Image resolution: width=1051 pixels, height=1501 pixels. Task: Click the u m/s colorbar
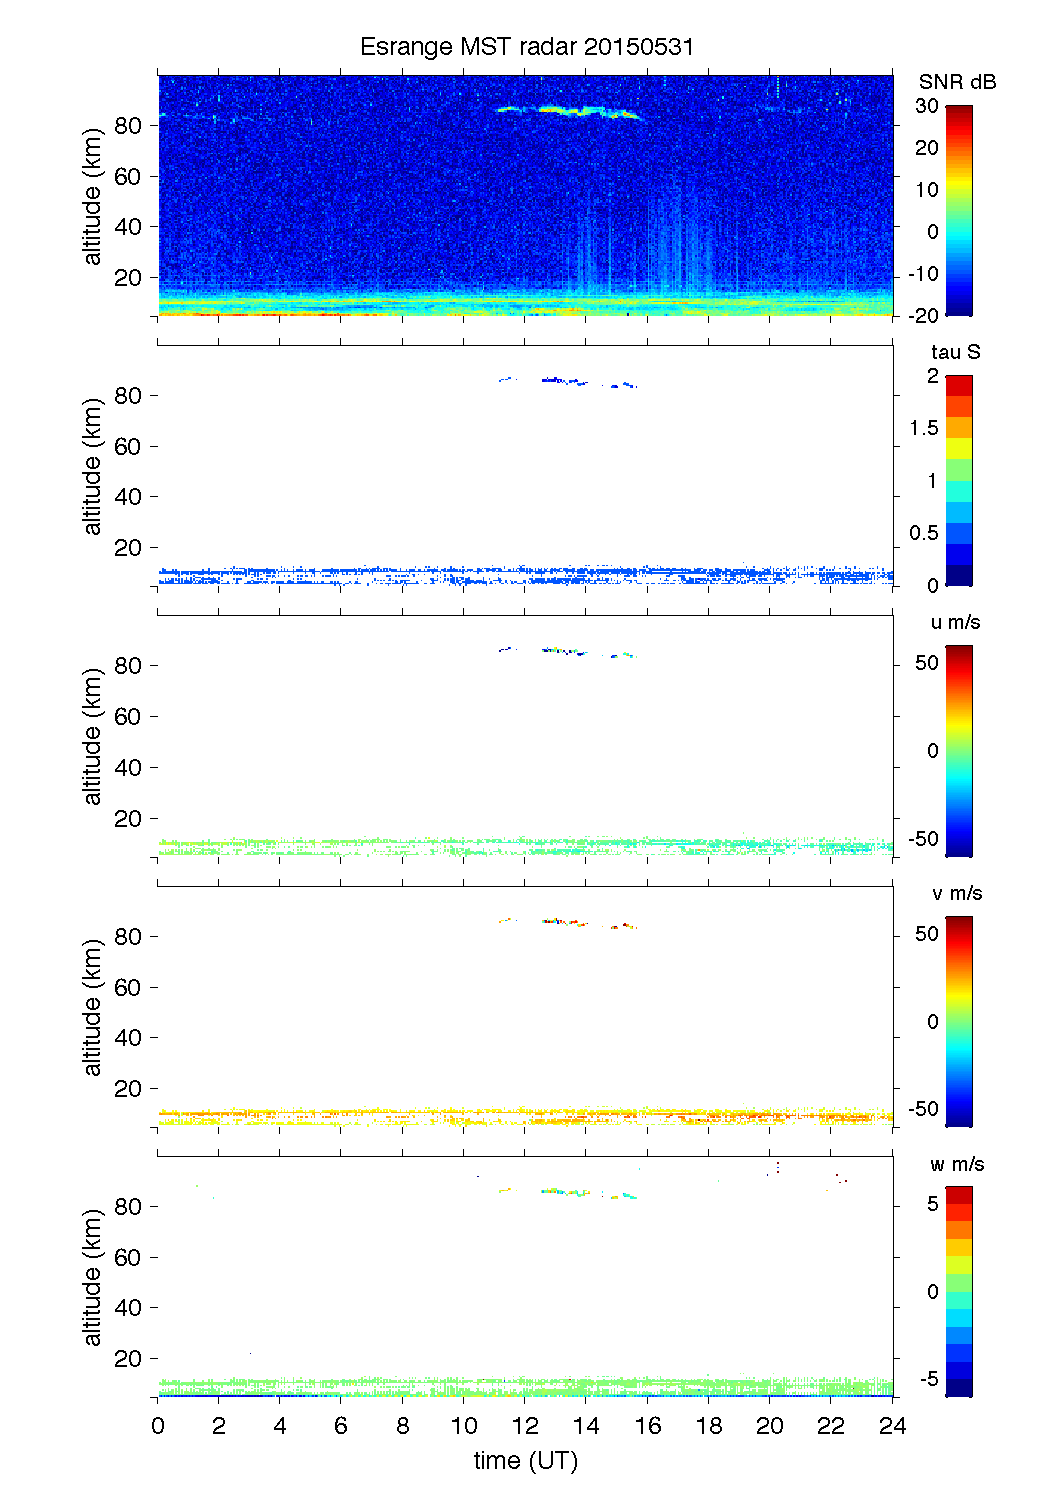coord(958,750)
